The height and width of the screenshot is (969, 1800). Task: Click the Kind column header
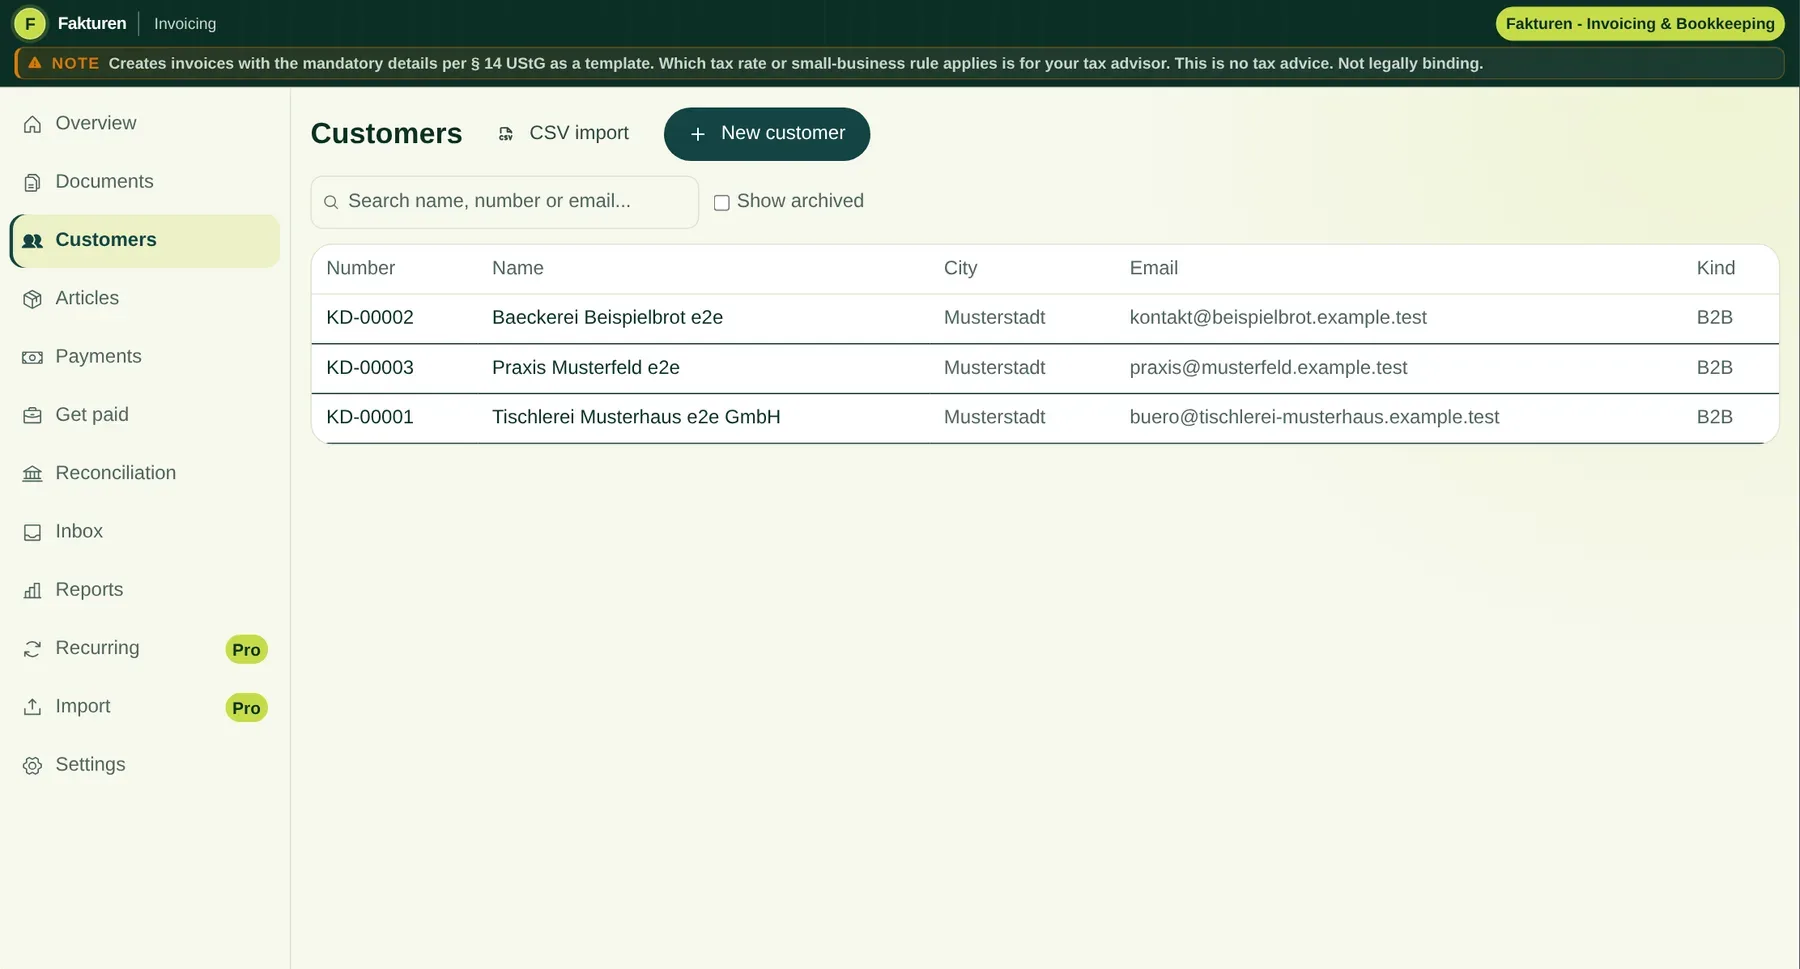[x=1716, y=268]
